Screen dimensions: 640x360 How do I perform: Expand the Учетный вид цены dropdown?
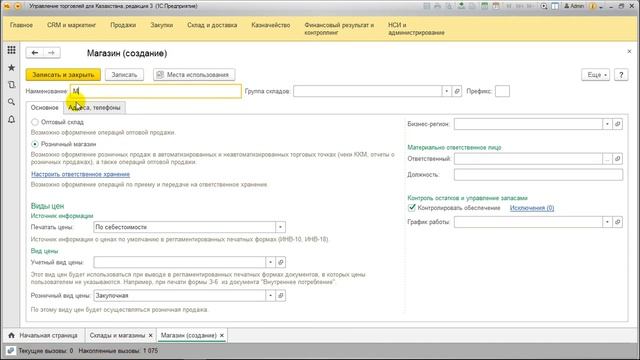point(270,262)
